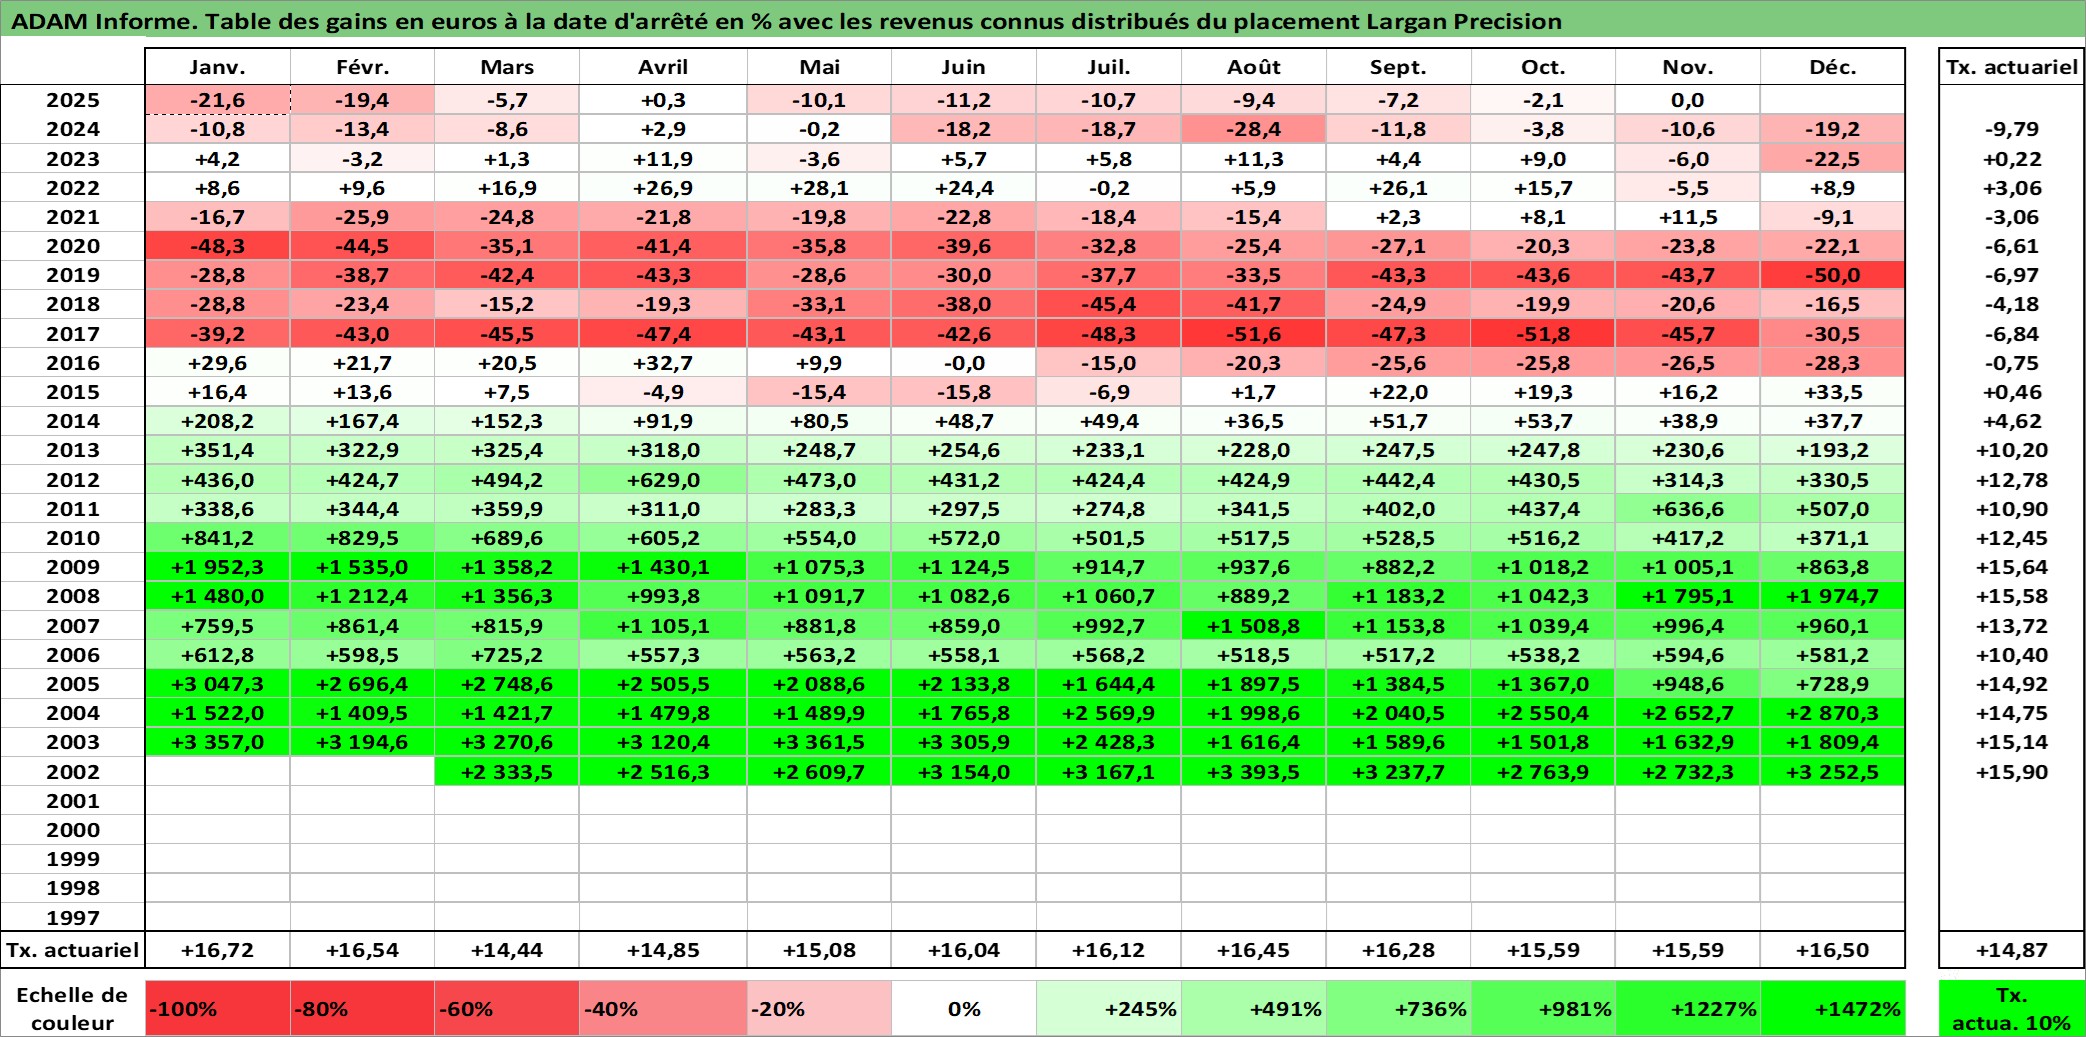Click the -20% color scale swatch
The height and width of the screenshot is (1037, 2086).
tap(819, 1008)
